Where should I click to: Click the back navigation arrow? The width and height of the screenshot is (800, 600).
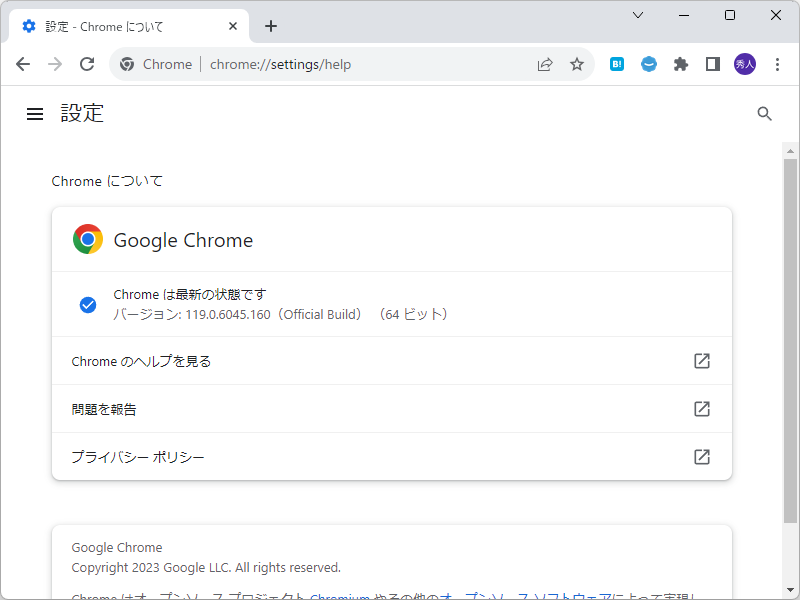tap(23, 63)
